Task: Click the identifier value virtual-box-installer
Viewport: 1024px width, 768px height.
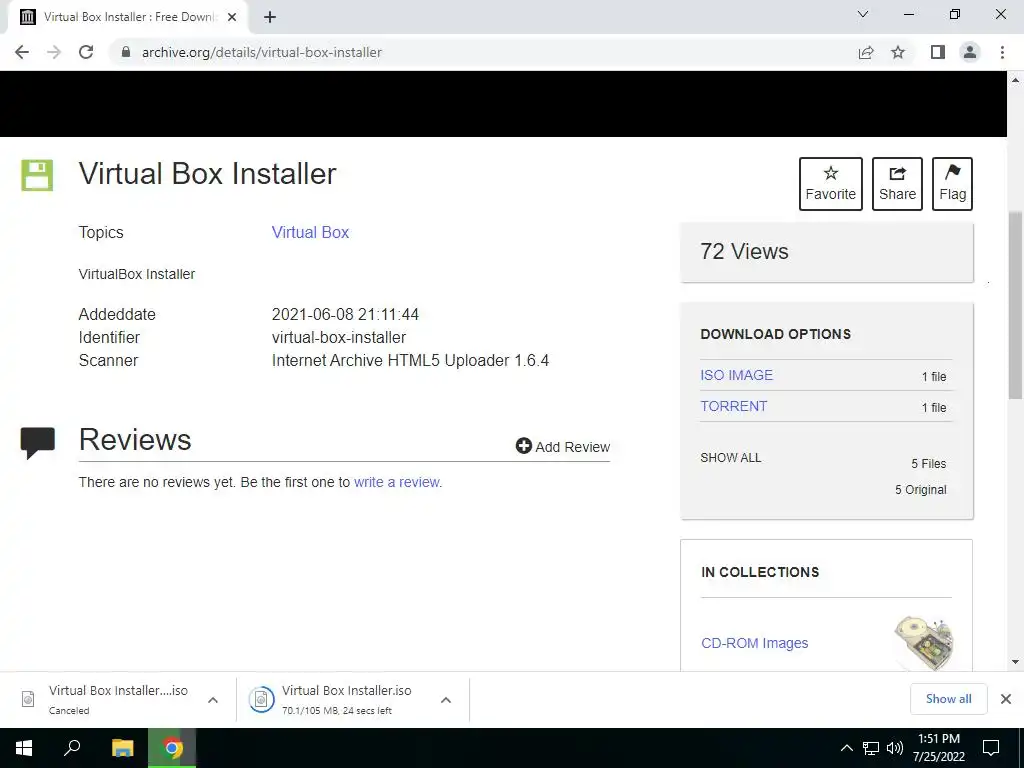Action: (x=339, y=338)
